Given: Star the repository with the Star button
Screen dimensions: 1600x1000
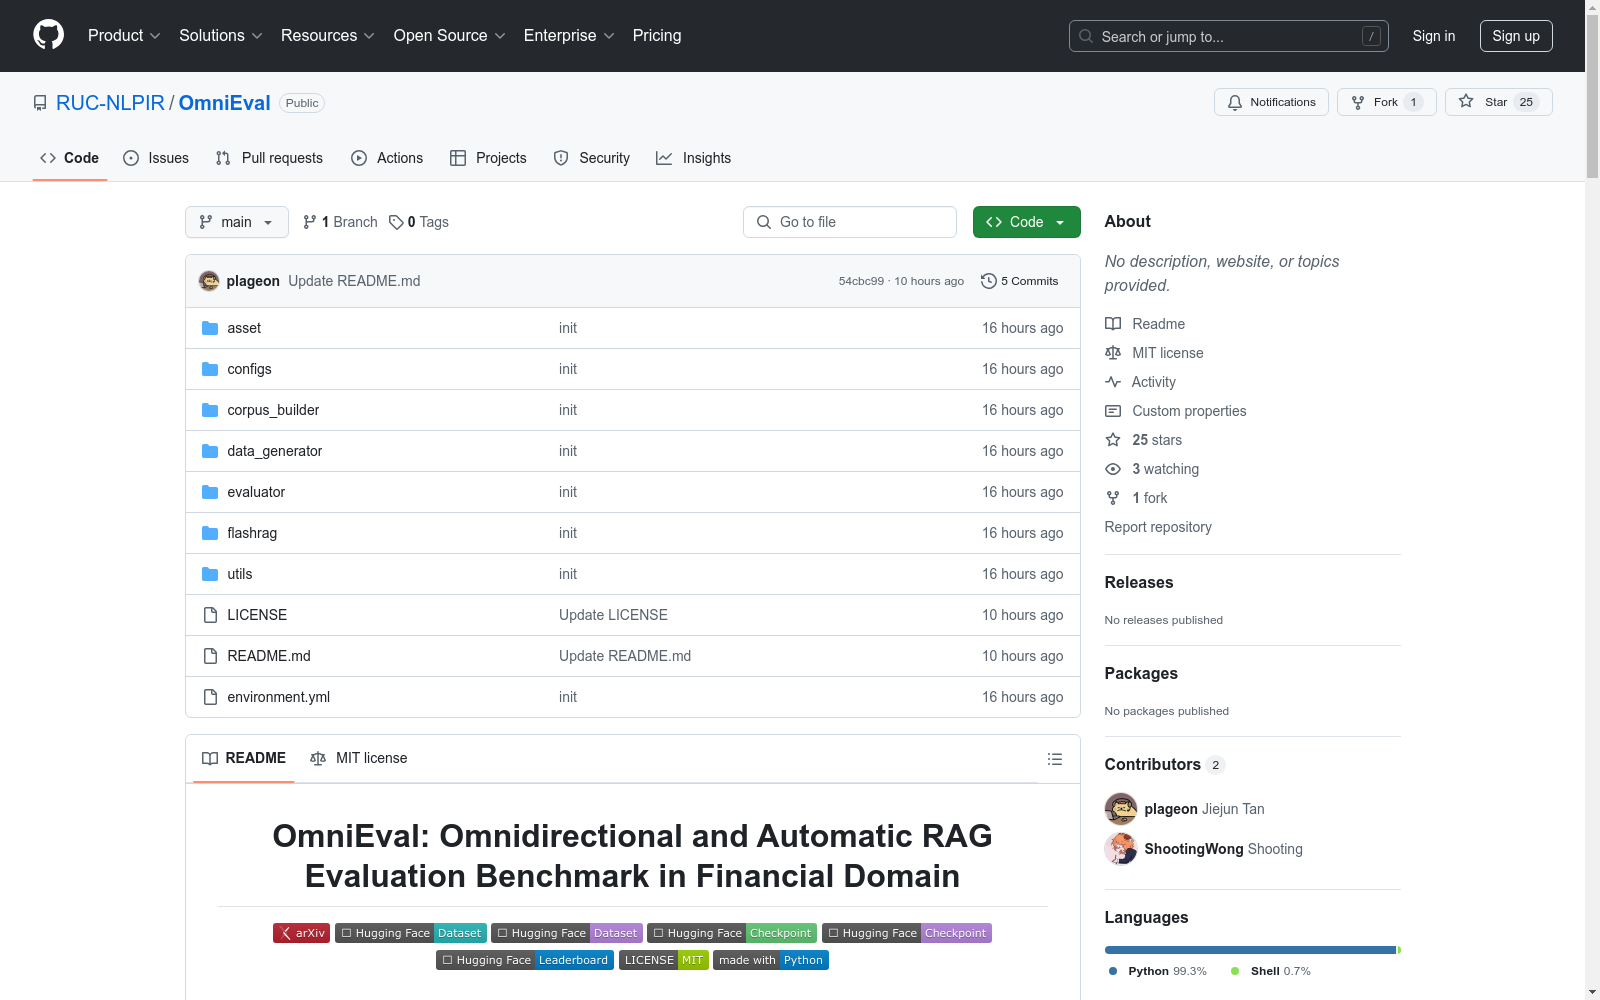Looking at the screenshot, I should pos(1499,102).
